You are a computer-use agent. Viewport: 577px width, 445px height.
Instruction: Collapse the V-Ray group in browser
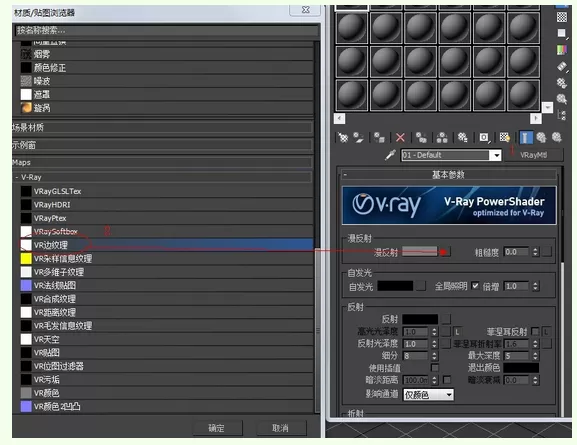coord(162,177)
